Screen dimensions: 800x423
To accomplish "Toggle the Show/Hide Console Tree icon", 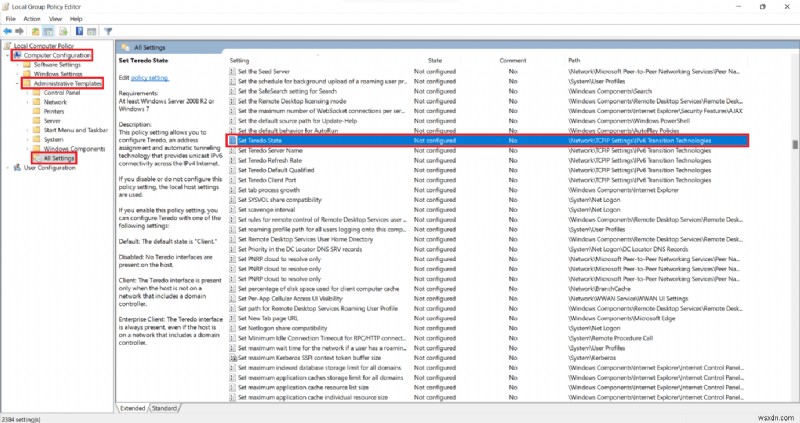I will click(48, 32).
